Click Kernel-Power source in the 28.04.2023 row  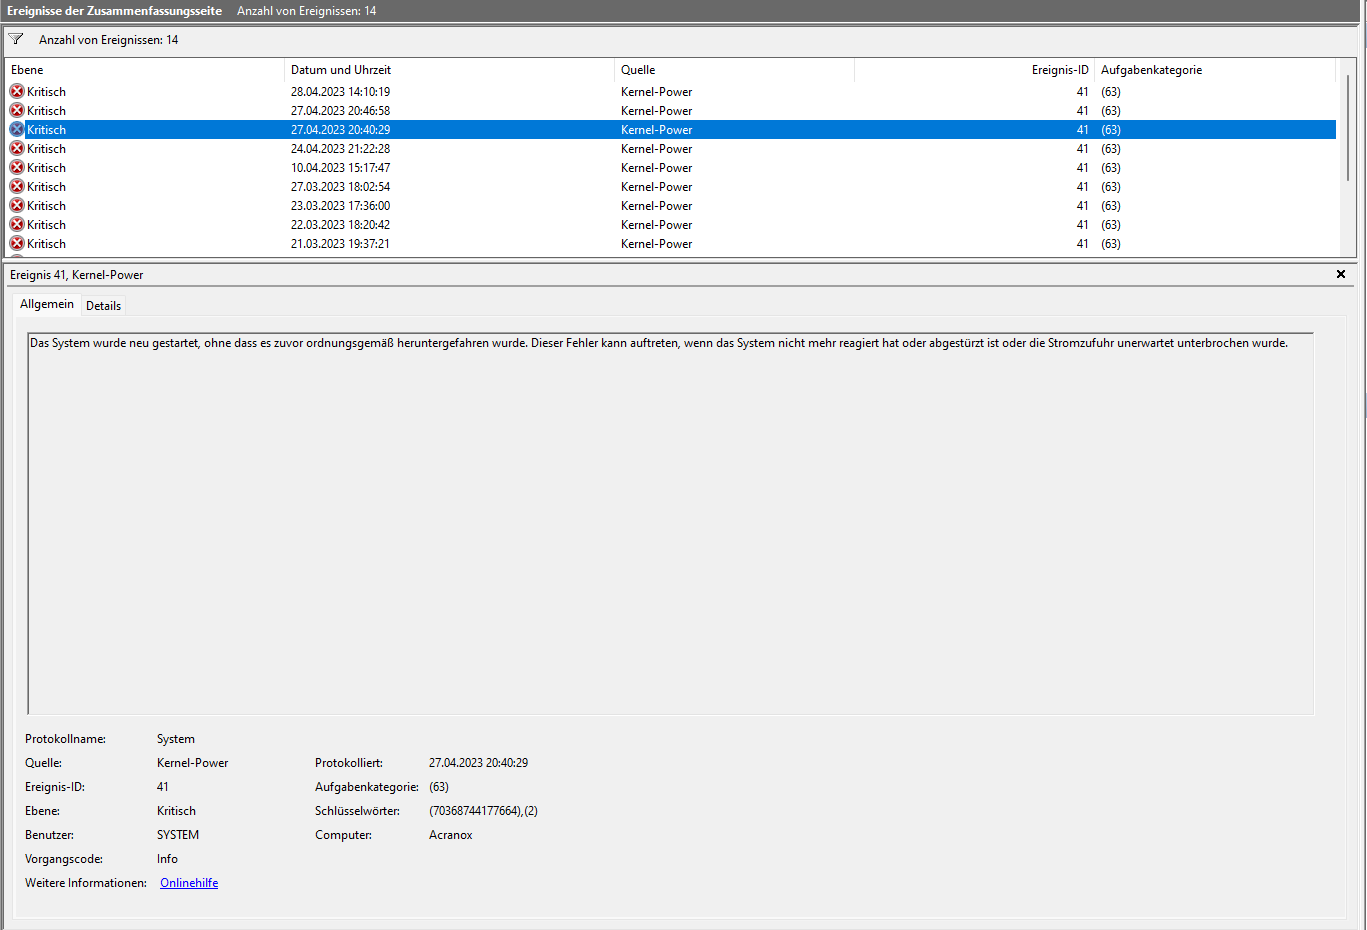point(656,92)
